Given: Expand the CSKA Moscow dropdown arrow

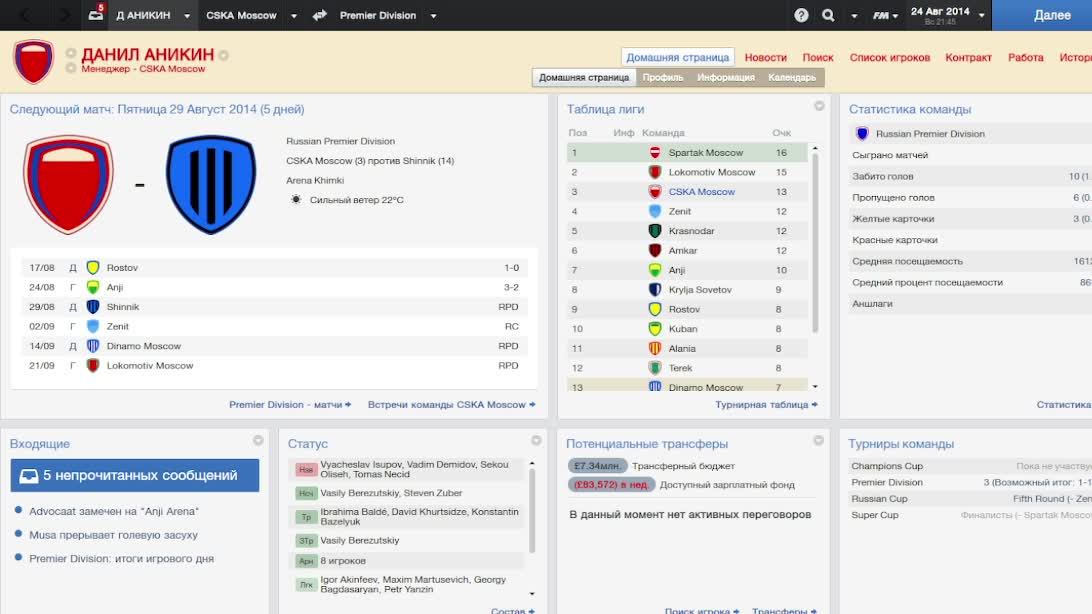Looking at the screenshot, I should point(293,15).
